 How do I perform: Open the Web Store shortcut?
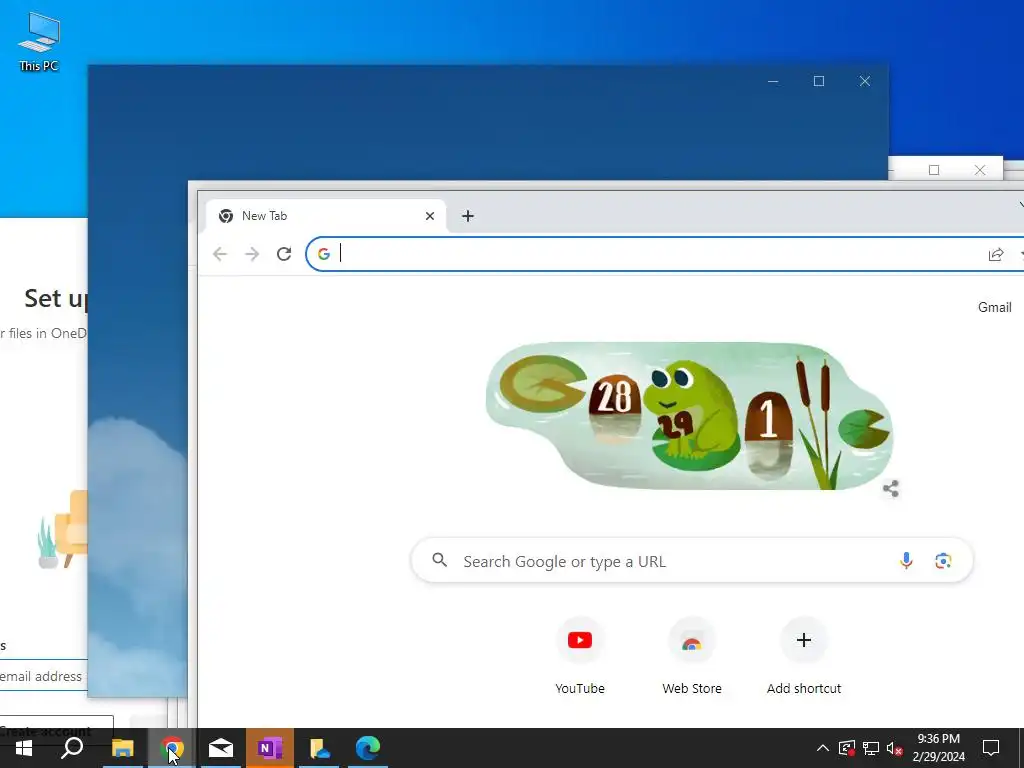coord(692,656)
